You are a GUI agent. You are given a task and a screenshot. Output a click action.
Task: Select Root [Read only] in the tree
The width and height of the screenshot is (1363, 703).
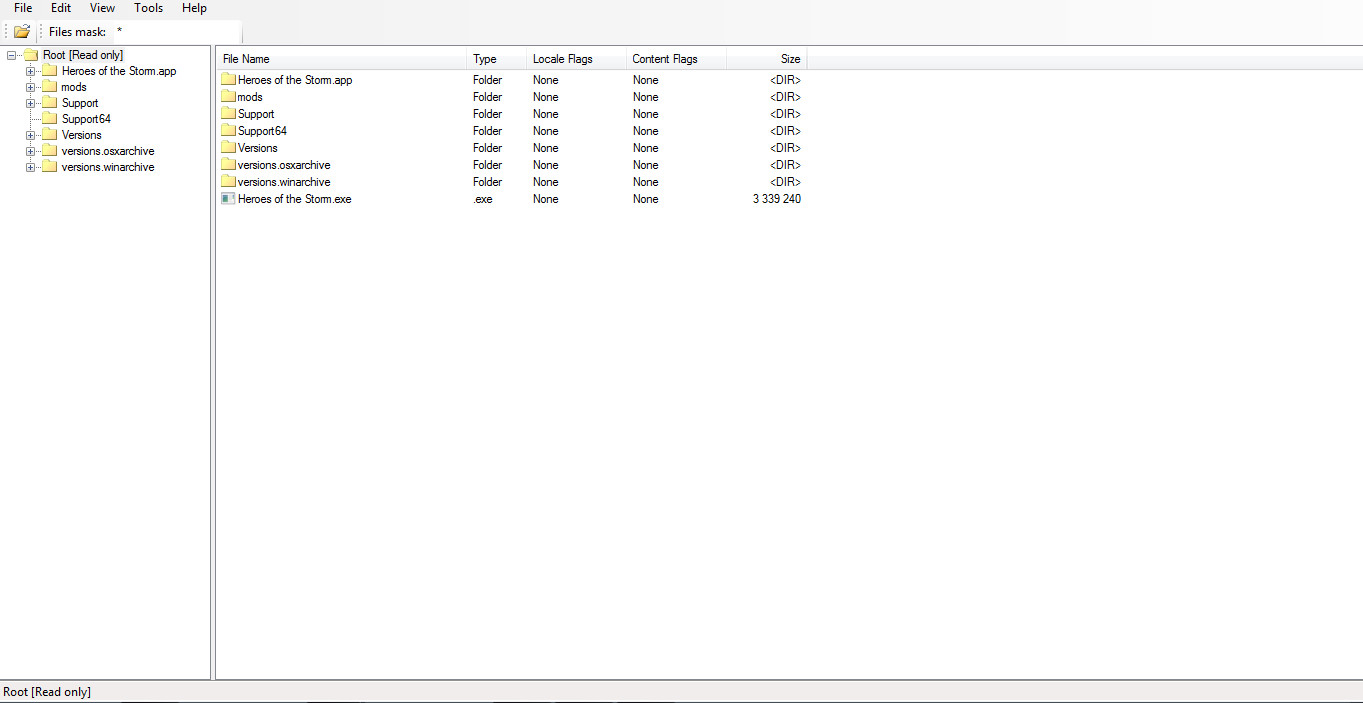(83, 55)
